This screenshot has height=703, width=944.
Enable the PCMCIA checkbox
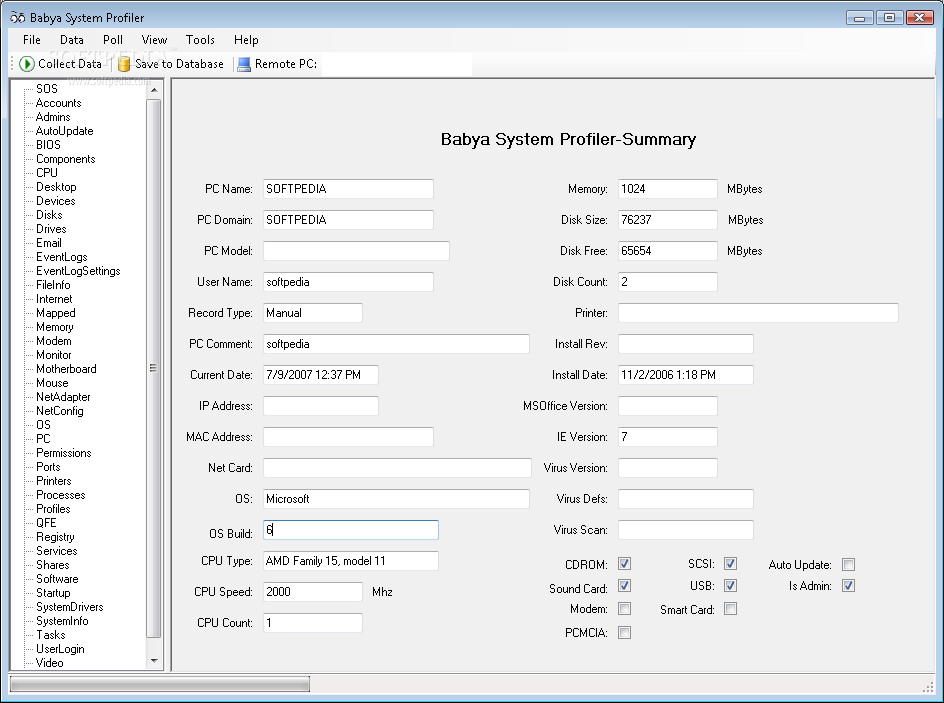tap(624, 633)
